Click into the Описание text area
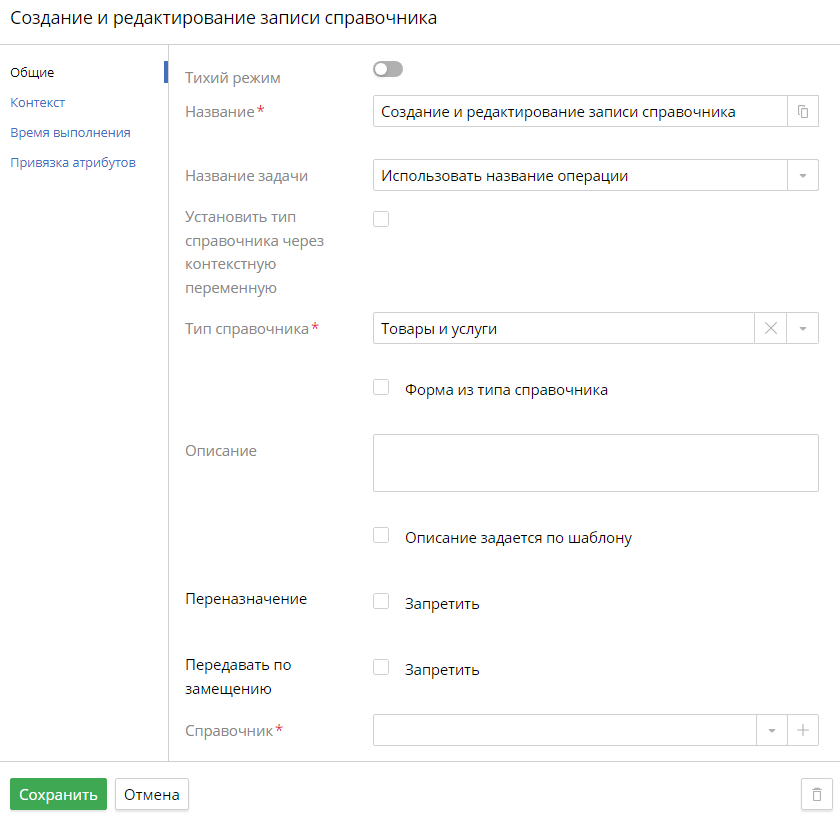 click(596, 463)
